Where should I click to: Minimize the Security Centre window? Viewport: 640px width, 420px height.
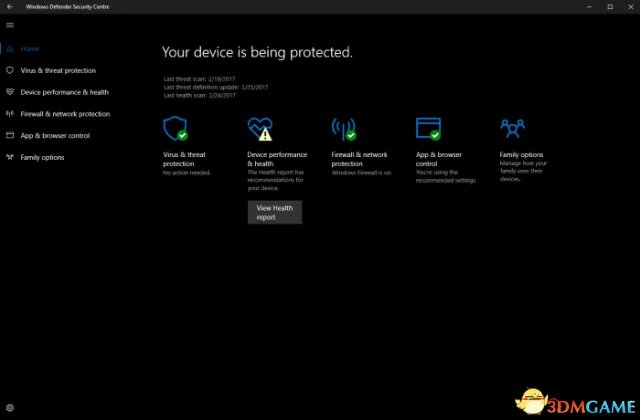tap(589, 7)
